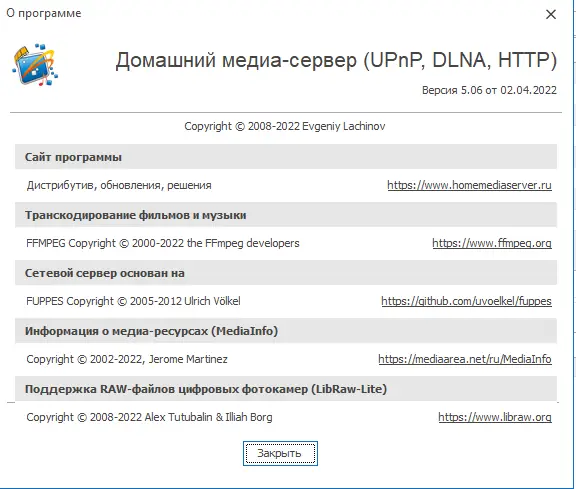Click the Home Media Server application logo
Image resolution: width=576 pixels, height=489 pixels.
tap(35, 65)
